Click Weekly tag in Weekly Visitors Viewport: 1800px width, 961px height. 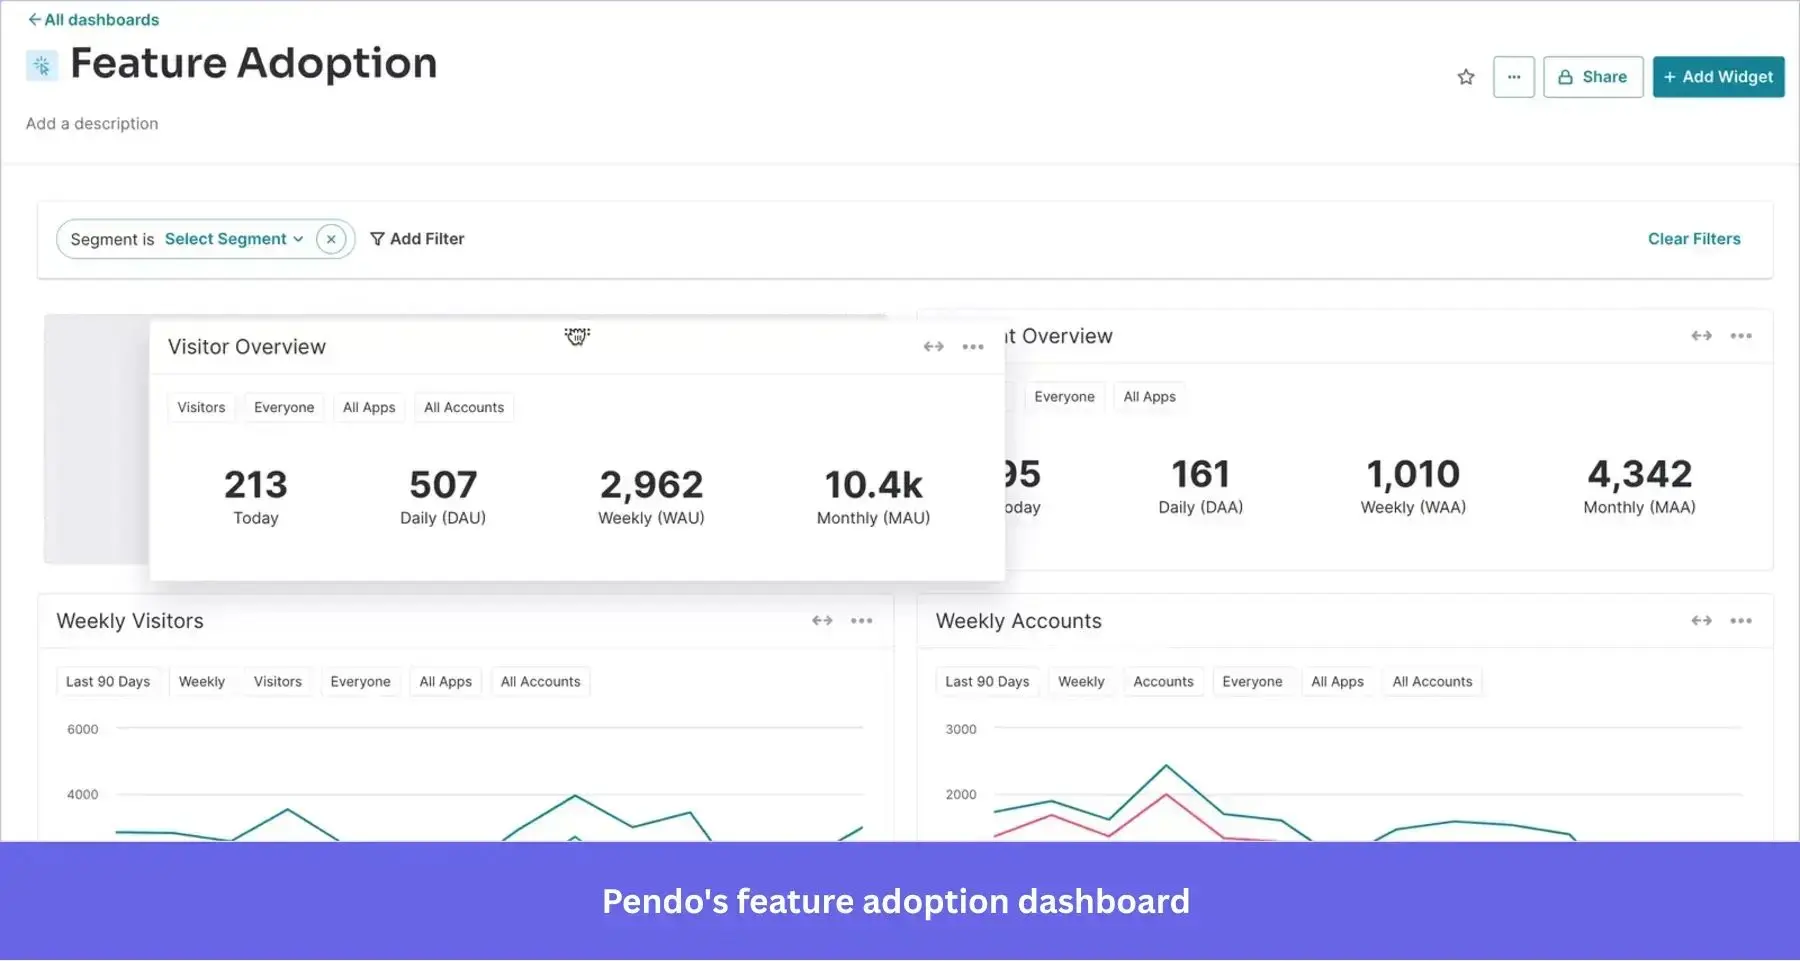coord(202,682)
